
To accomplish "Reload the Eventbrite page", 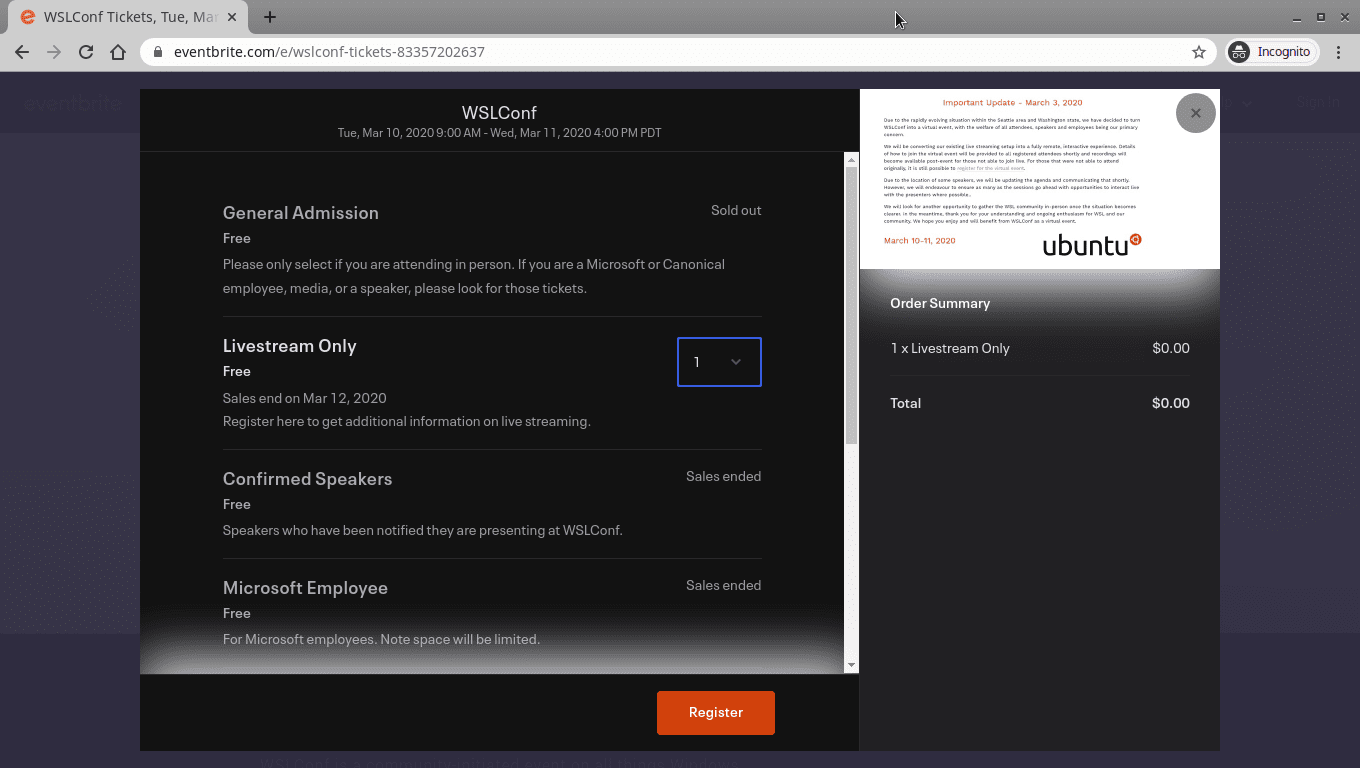I will pyautogui.click(x=86, y=52).
